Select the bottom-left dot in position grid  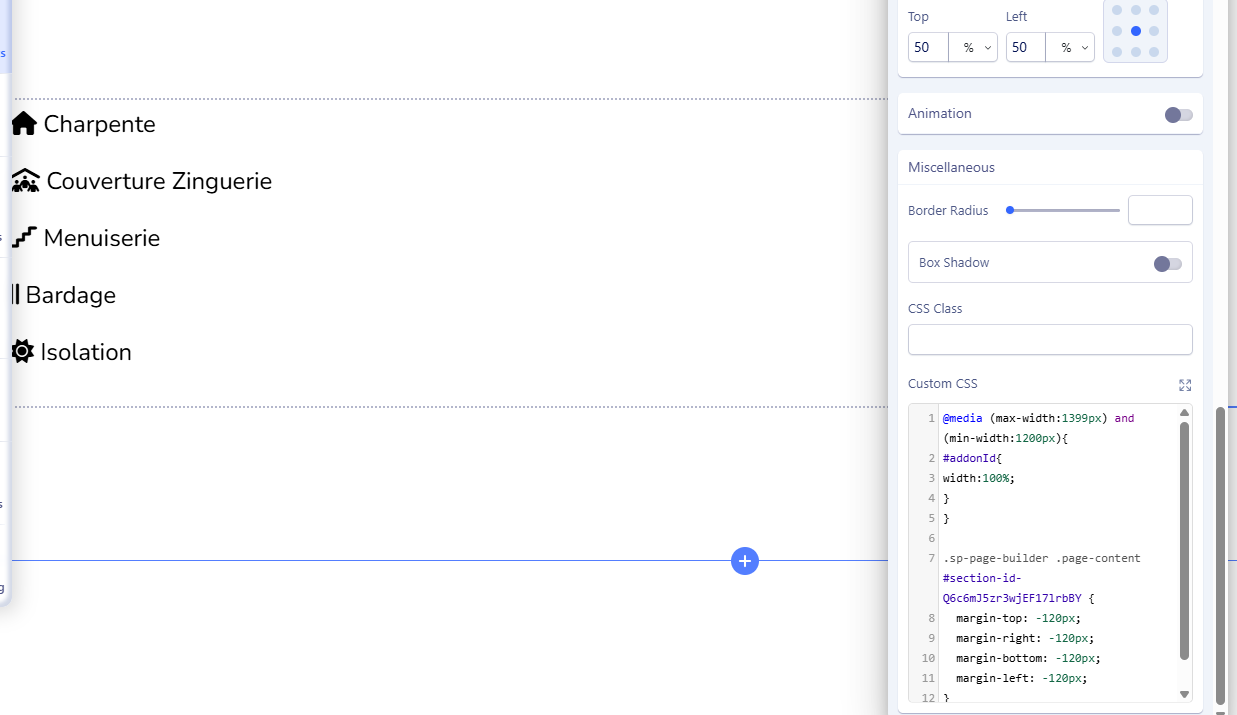1117,51
